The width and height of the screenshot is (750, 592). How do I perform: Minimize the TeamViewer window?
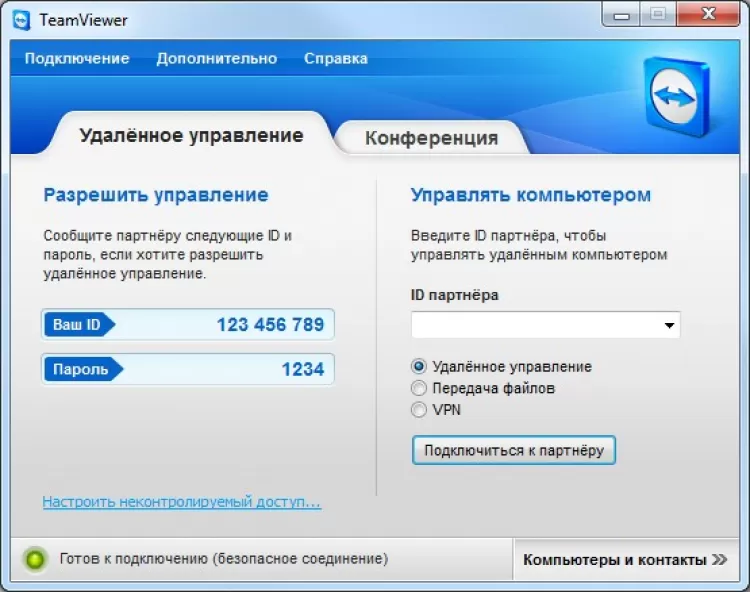621,15
